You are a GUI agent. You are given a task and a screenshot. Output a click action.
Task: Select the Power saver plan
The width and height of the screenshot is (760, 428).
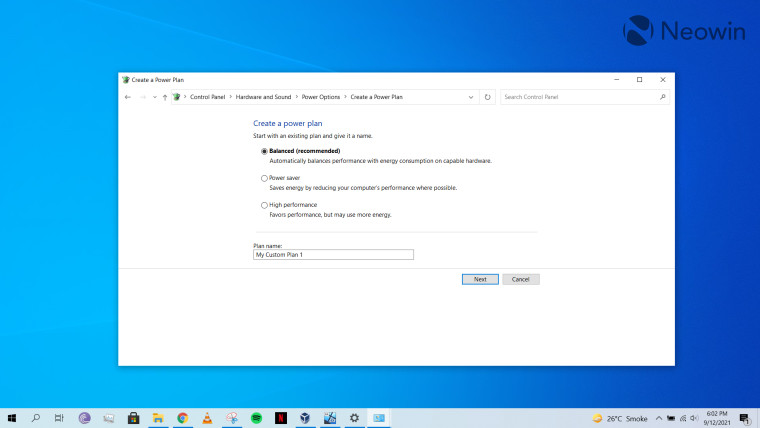pos(264,178)
